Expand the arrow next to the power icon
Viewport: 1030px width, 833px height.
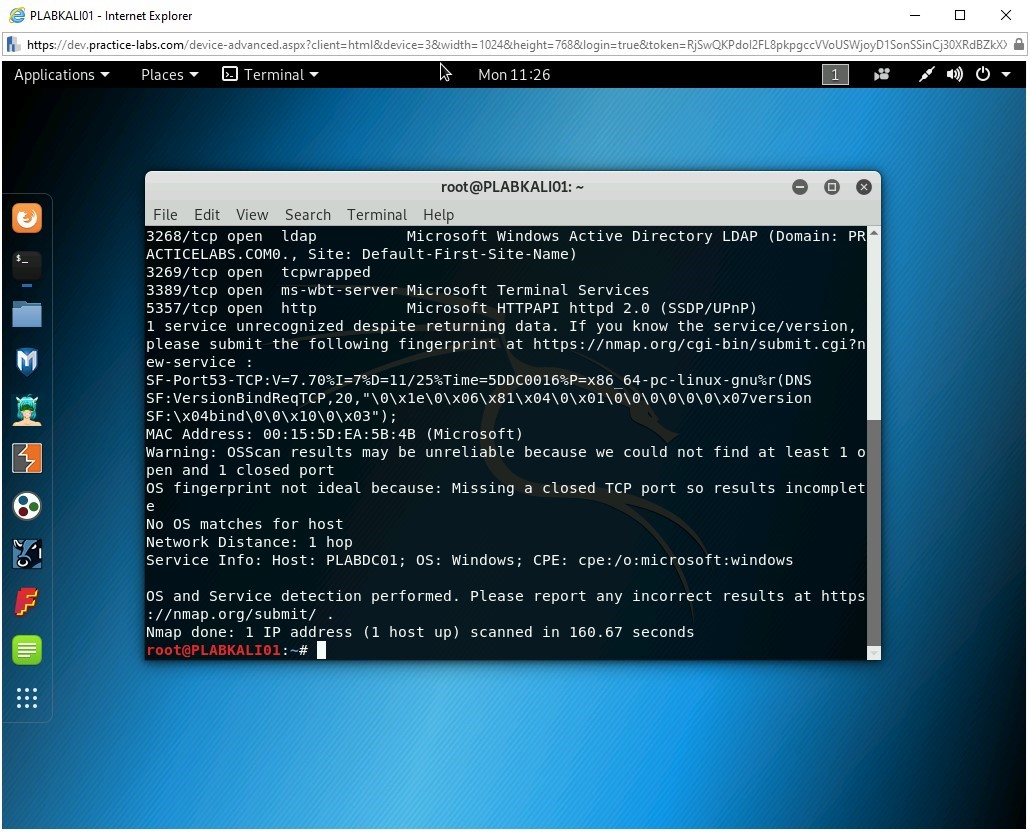click(1006, 74)
